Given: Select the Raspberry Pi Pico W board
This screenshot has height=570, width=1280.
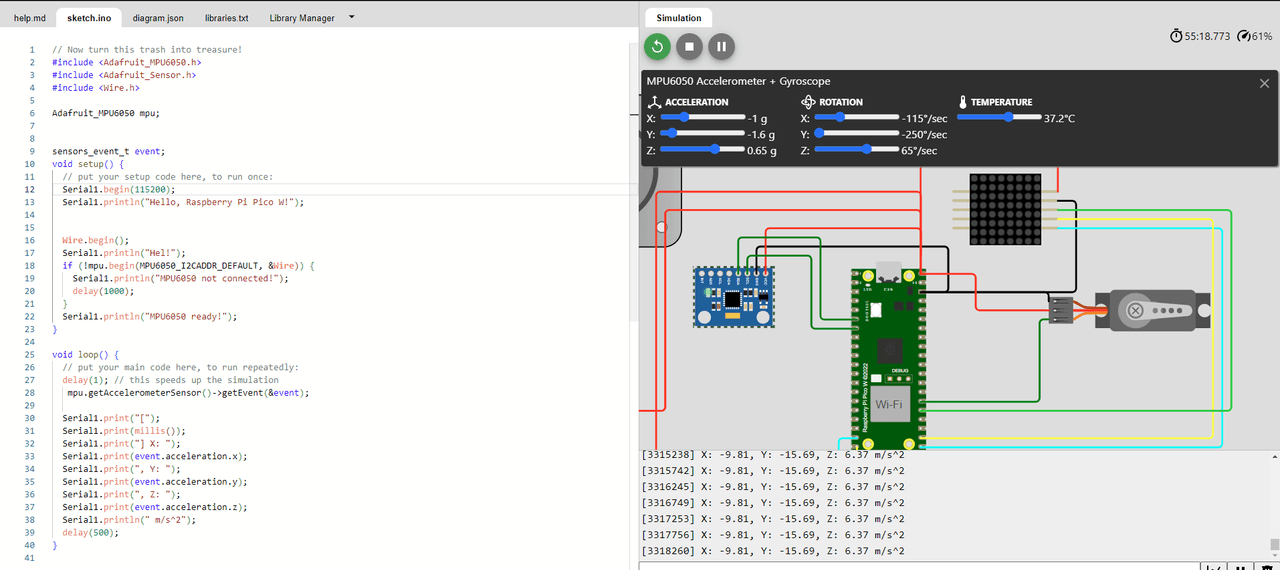Looking at the screenshot, I should pyautogui.click(x=886, y=360).
